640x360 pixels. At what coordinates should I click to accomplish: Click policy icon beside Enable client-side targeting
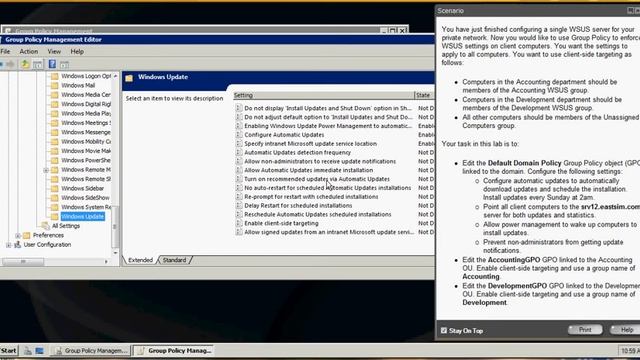(x=238, y=223)
